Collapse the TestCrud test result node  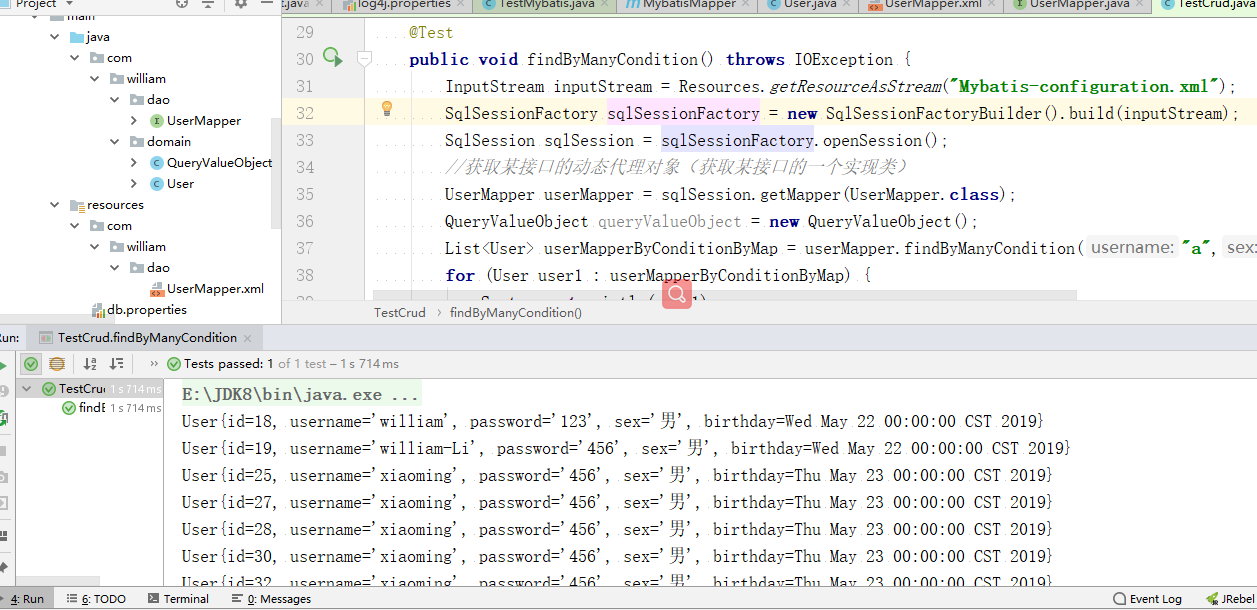[27, 389]
